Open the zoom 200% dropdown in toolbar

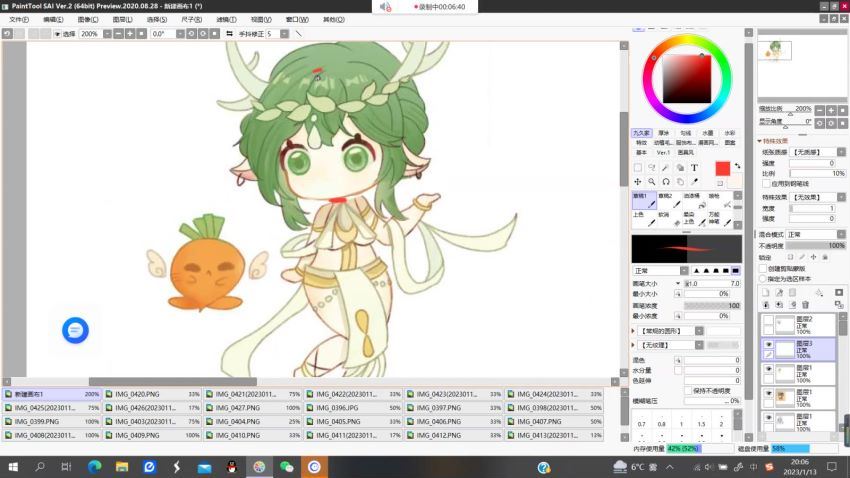107,34
